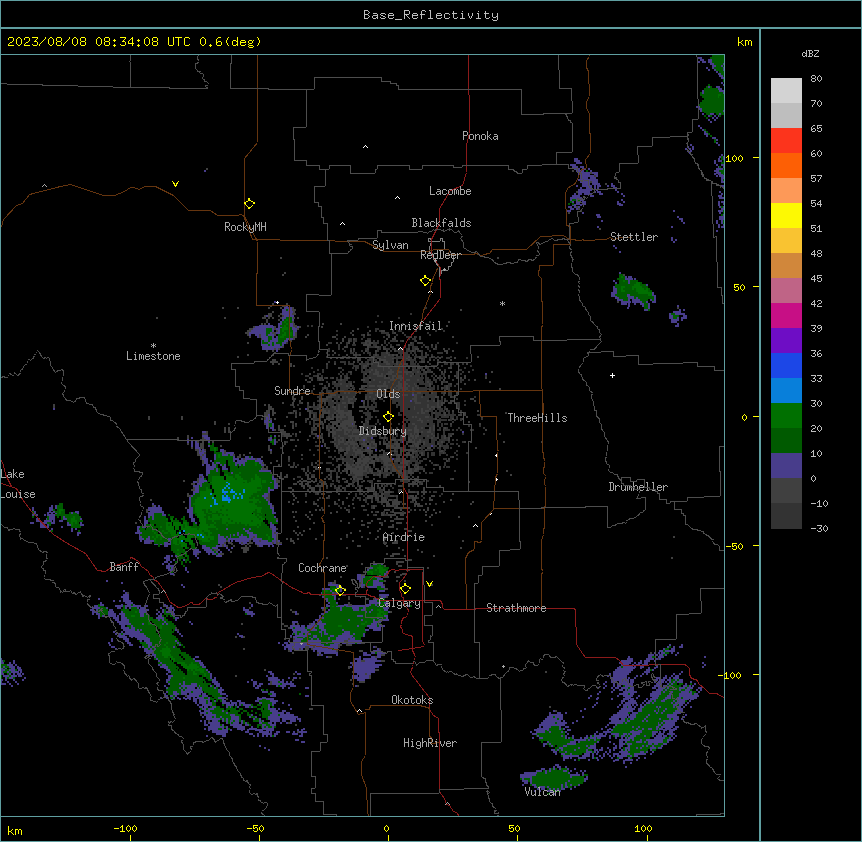Click the pink 45 dBZ legend swatch

tap(786, 291)
